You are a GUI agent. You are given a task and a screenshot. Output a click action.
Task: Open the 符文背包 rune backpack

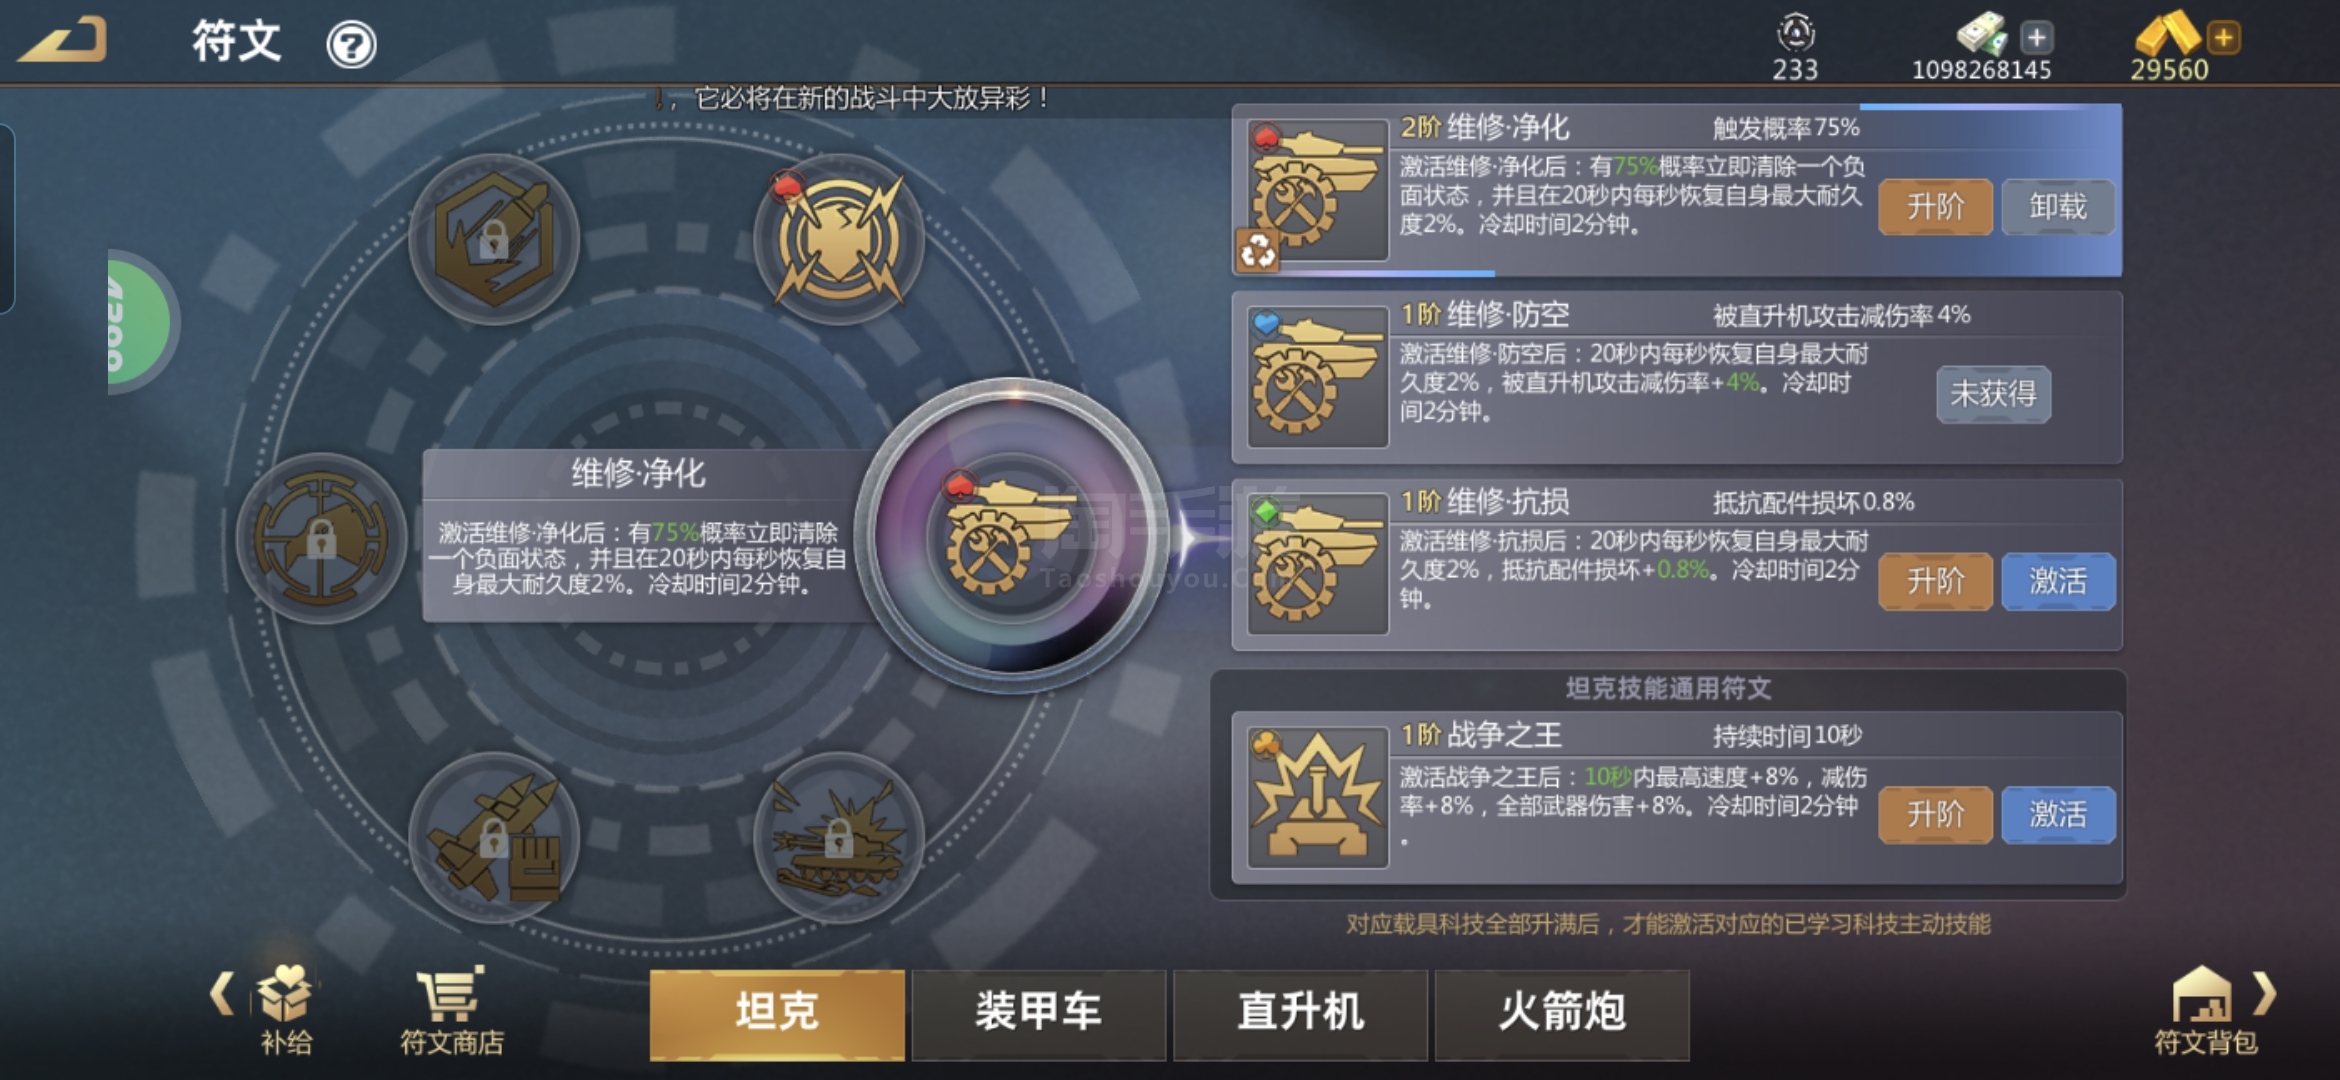pos(2205,1010)
